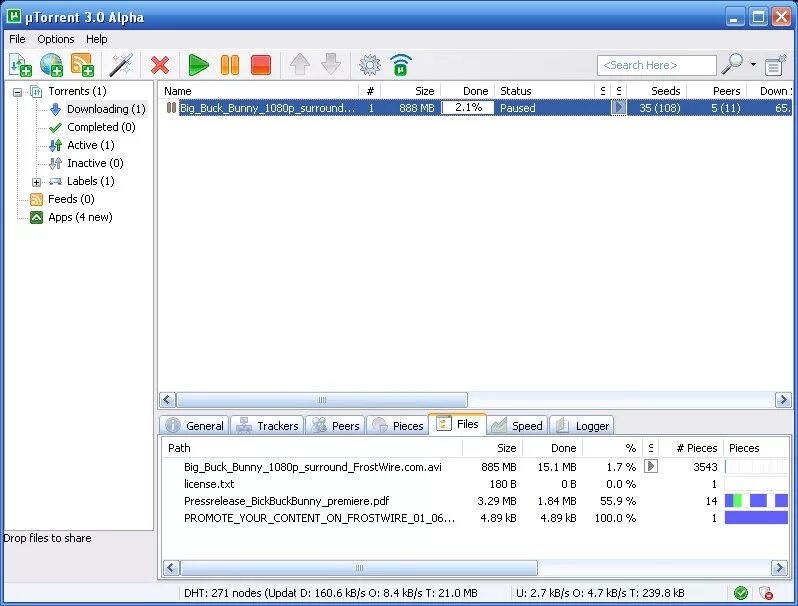798x606 pixels.
Task: Click torrent list horizontal scrollbar right arrow
Action: (x=783, y=400)
